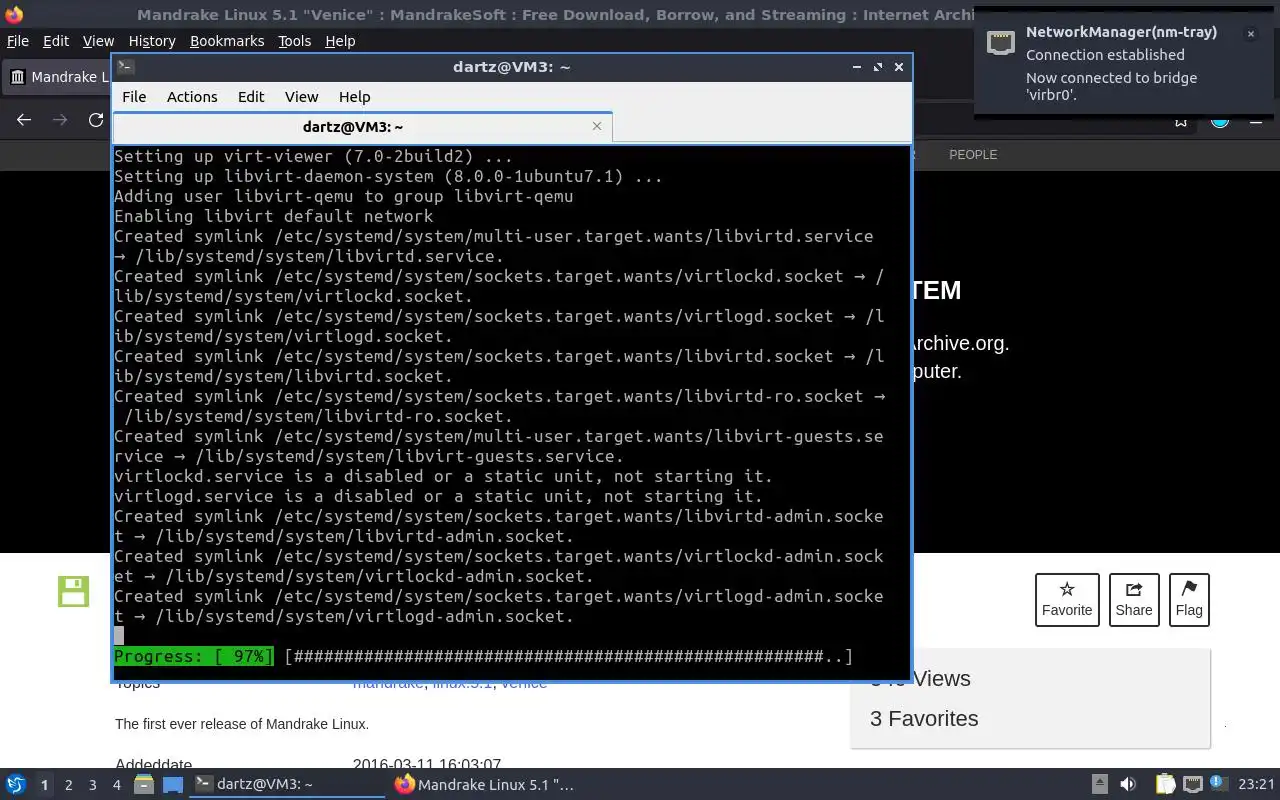Open the Lubuntu application menu launcher
1280x800 pixels.
(15, 785)
